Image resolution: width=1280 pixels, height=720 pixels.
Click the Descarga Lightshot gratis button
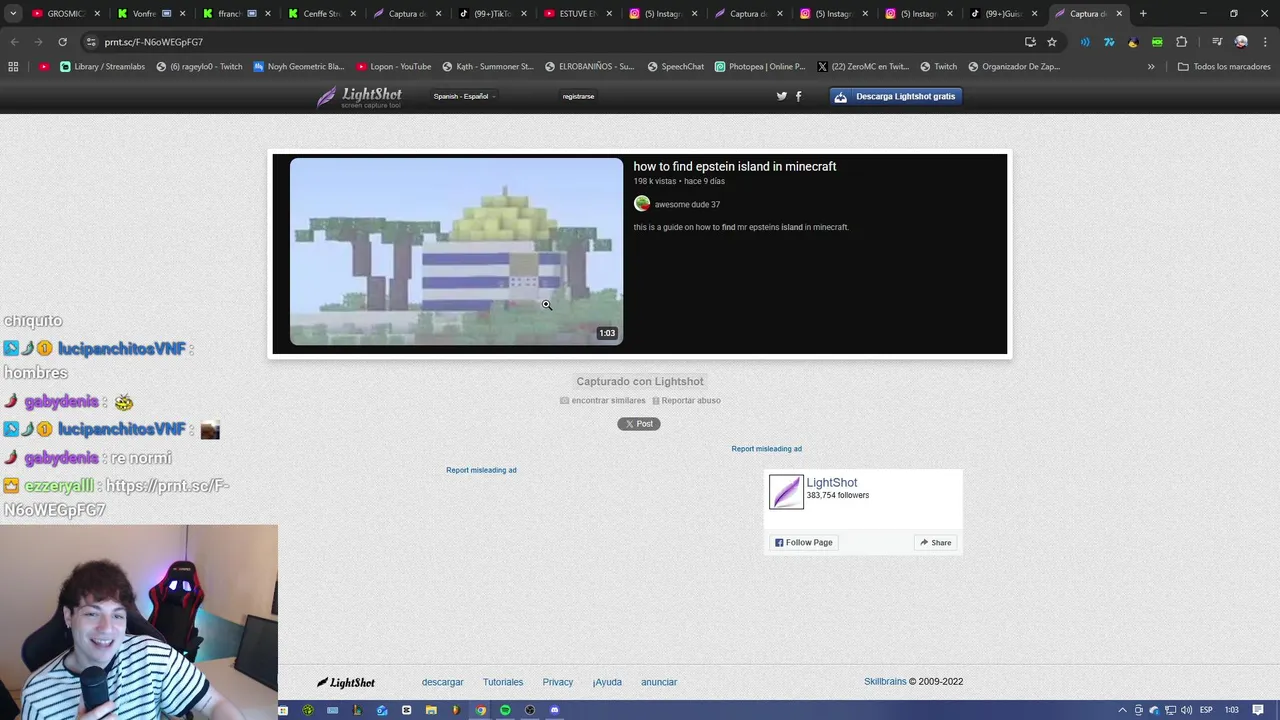click(x=896, y=96)
